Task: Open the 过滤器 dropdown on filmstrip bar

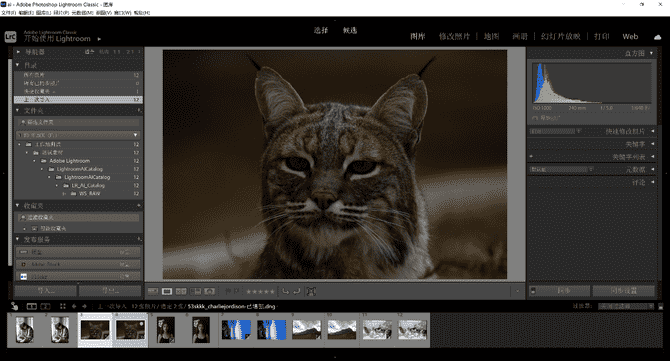Action: (626, 306)
